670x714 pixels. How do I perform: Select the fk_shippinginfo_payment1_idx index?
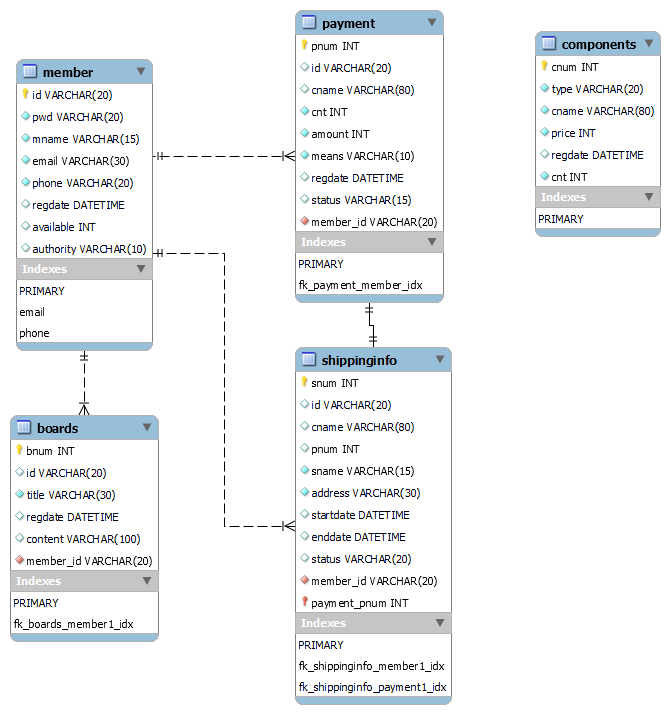[373, 687]
